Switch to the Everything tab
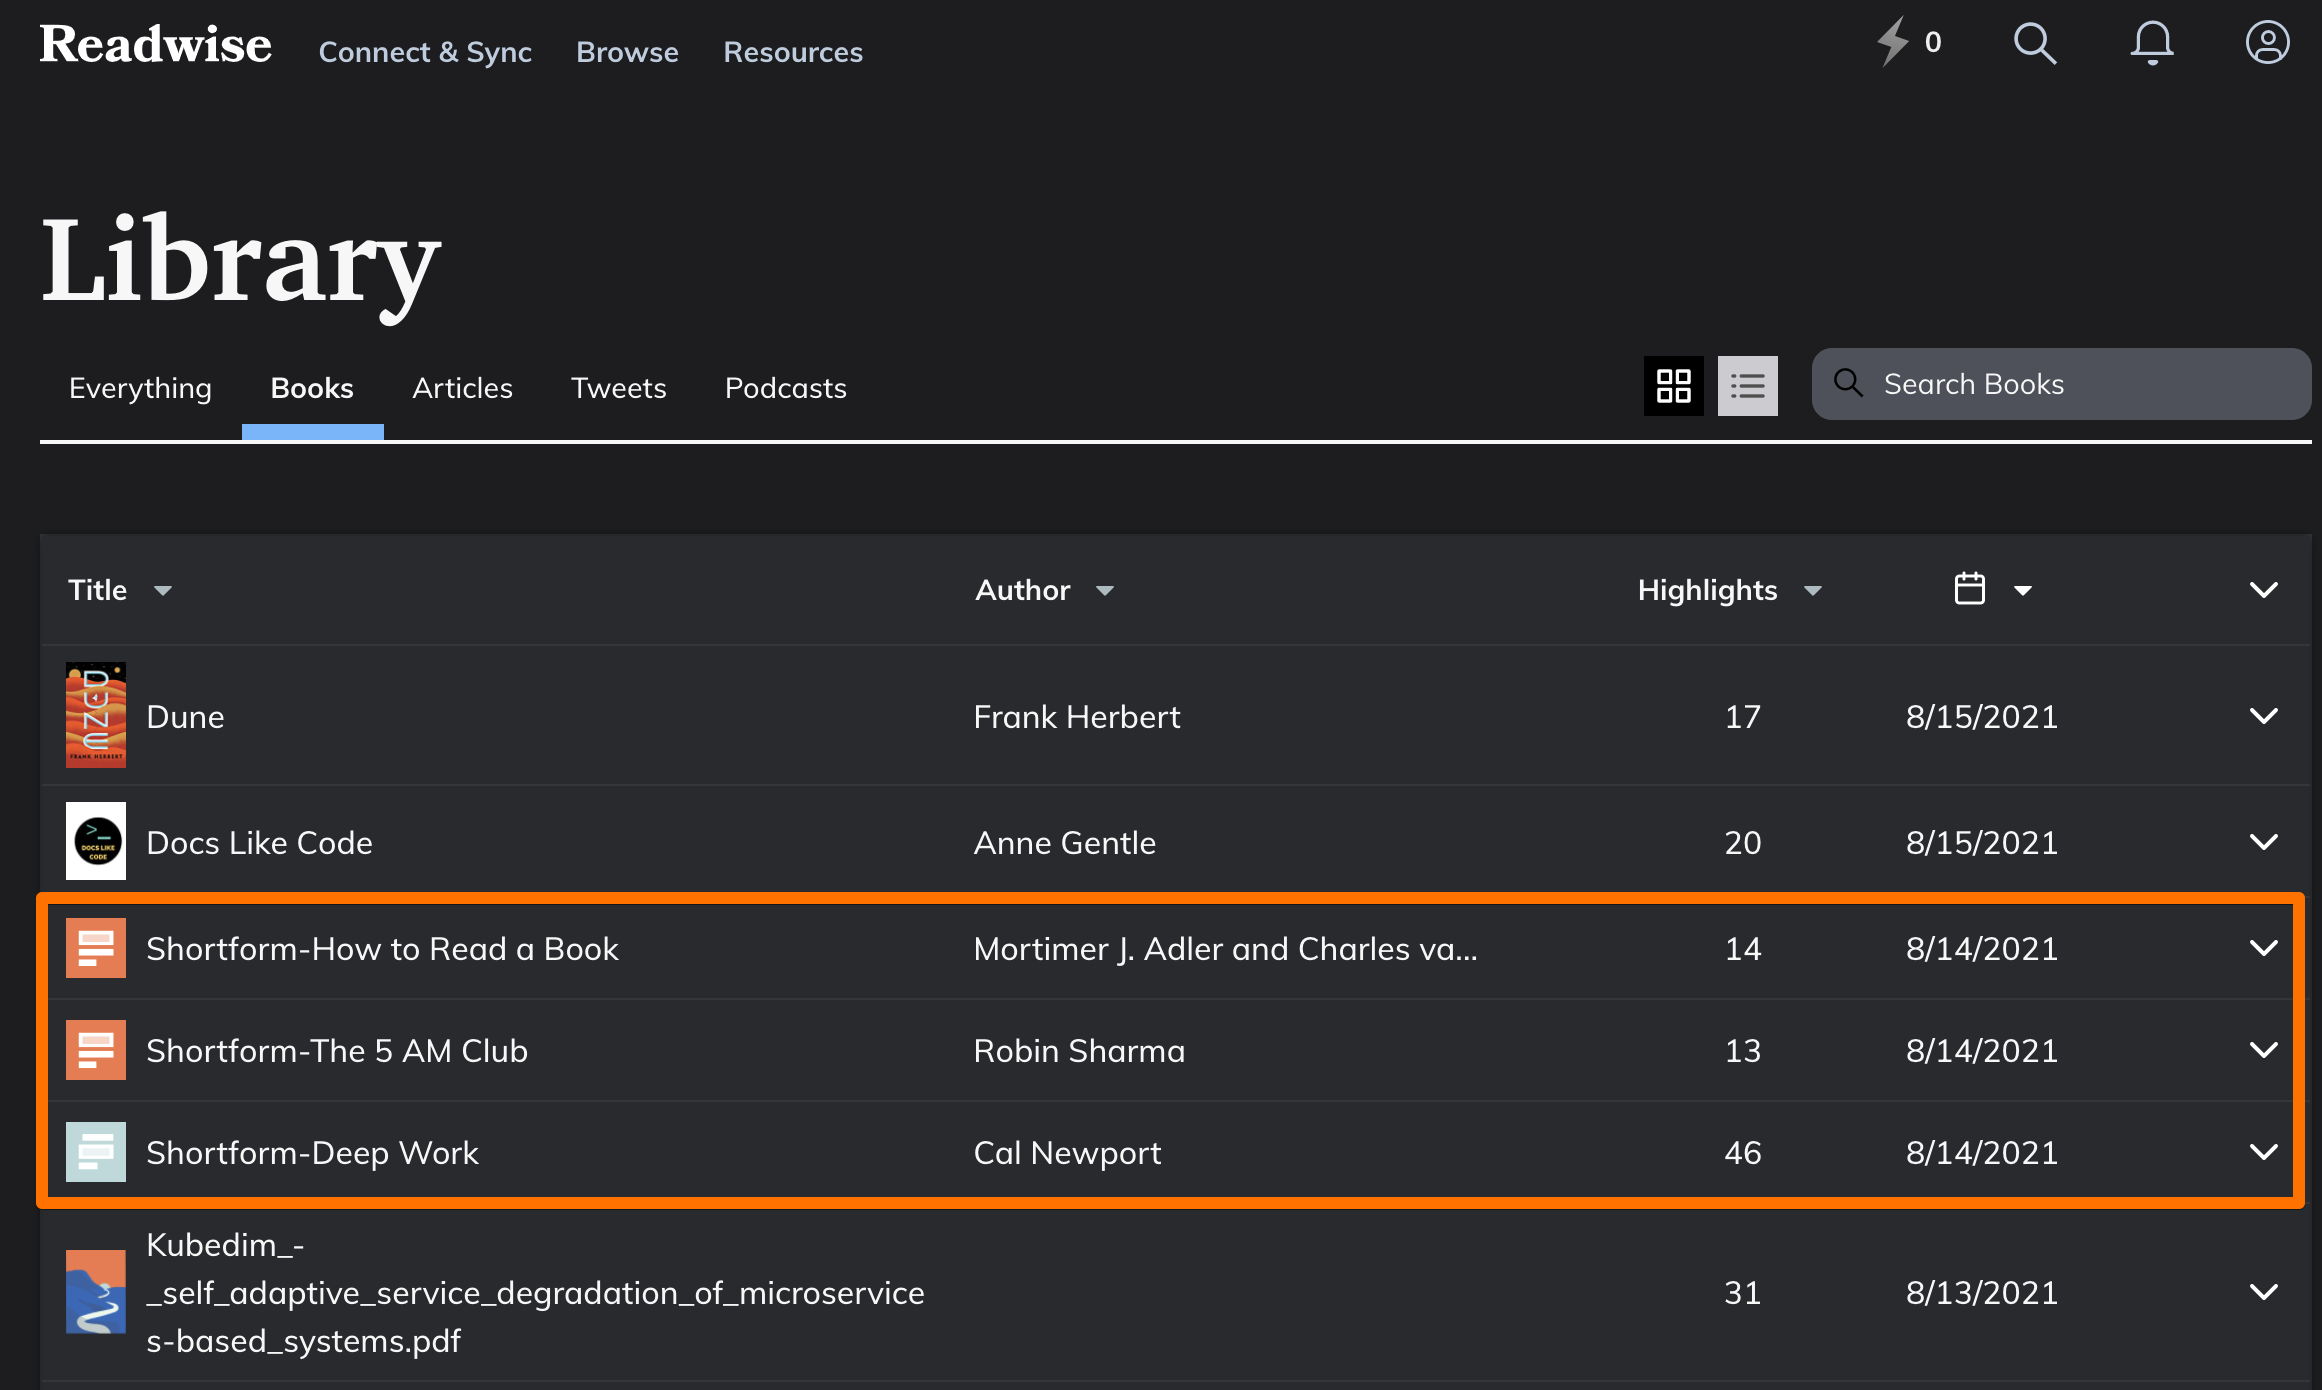This screenshot has width=2322, height=1390. pyautogui.click(x=140, y=388)
